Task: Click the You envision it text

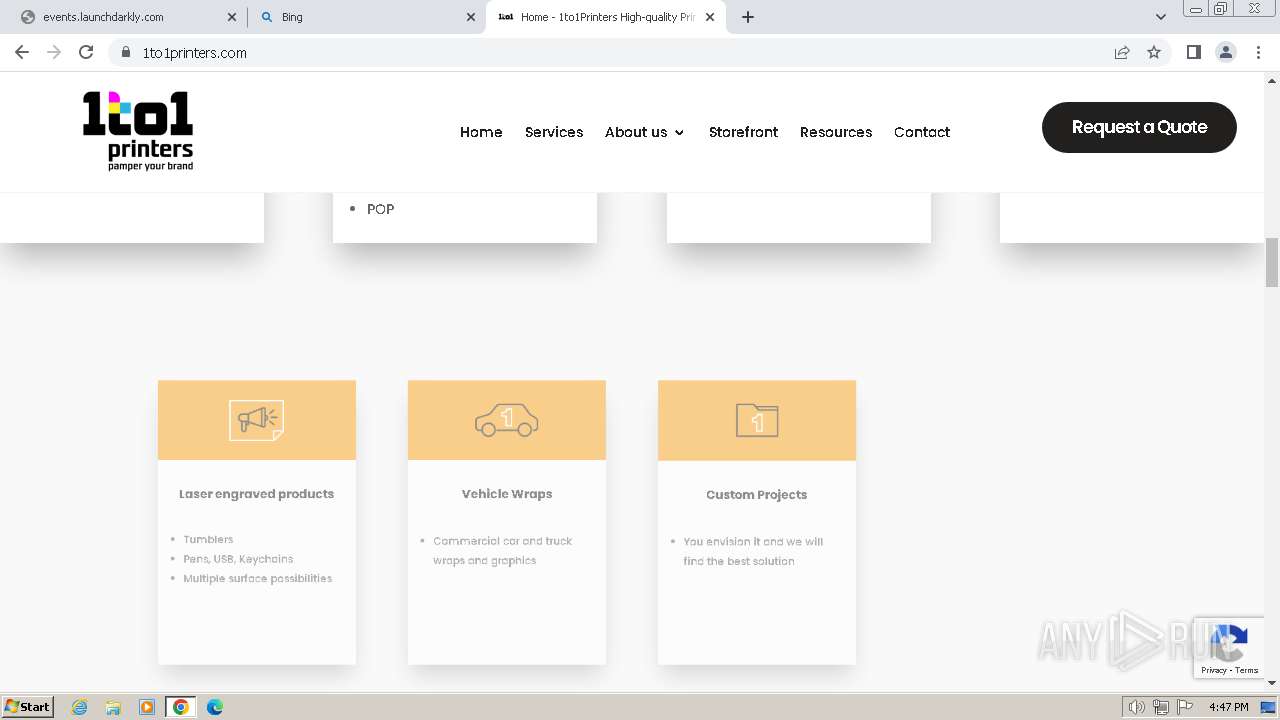Action: click(x=753, y=551)
